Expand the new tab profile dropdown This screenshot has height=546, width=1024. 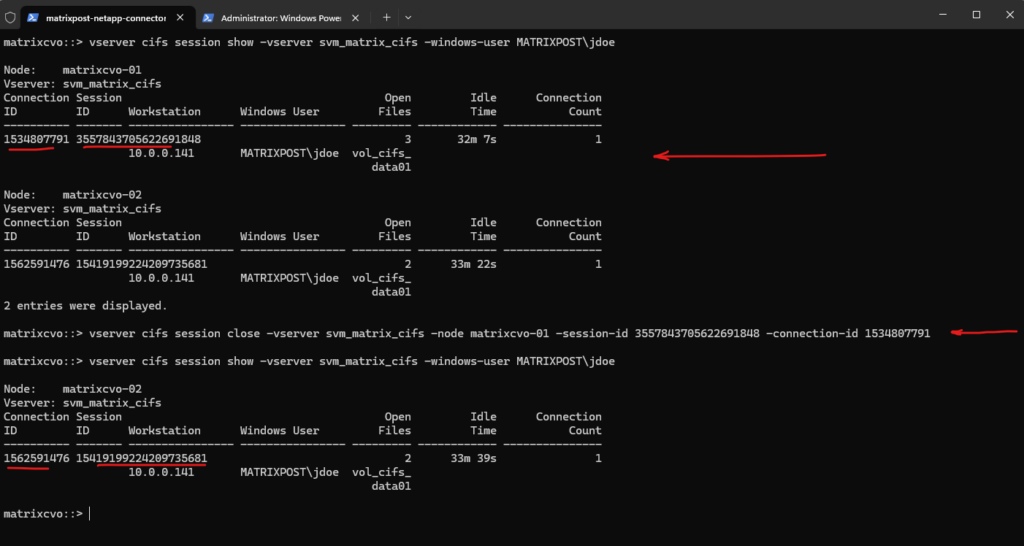point(408,17)
